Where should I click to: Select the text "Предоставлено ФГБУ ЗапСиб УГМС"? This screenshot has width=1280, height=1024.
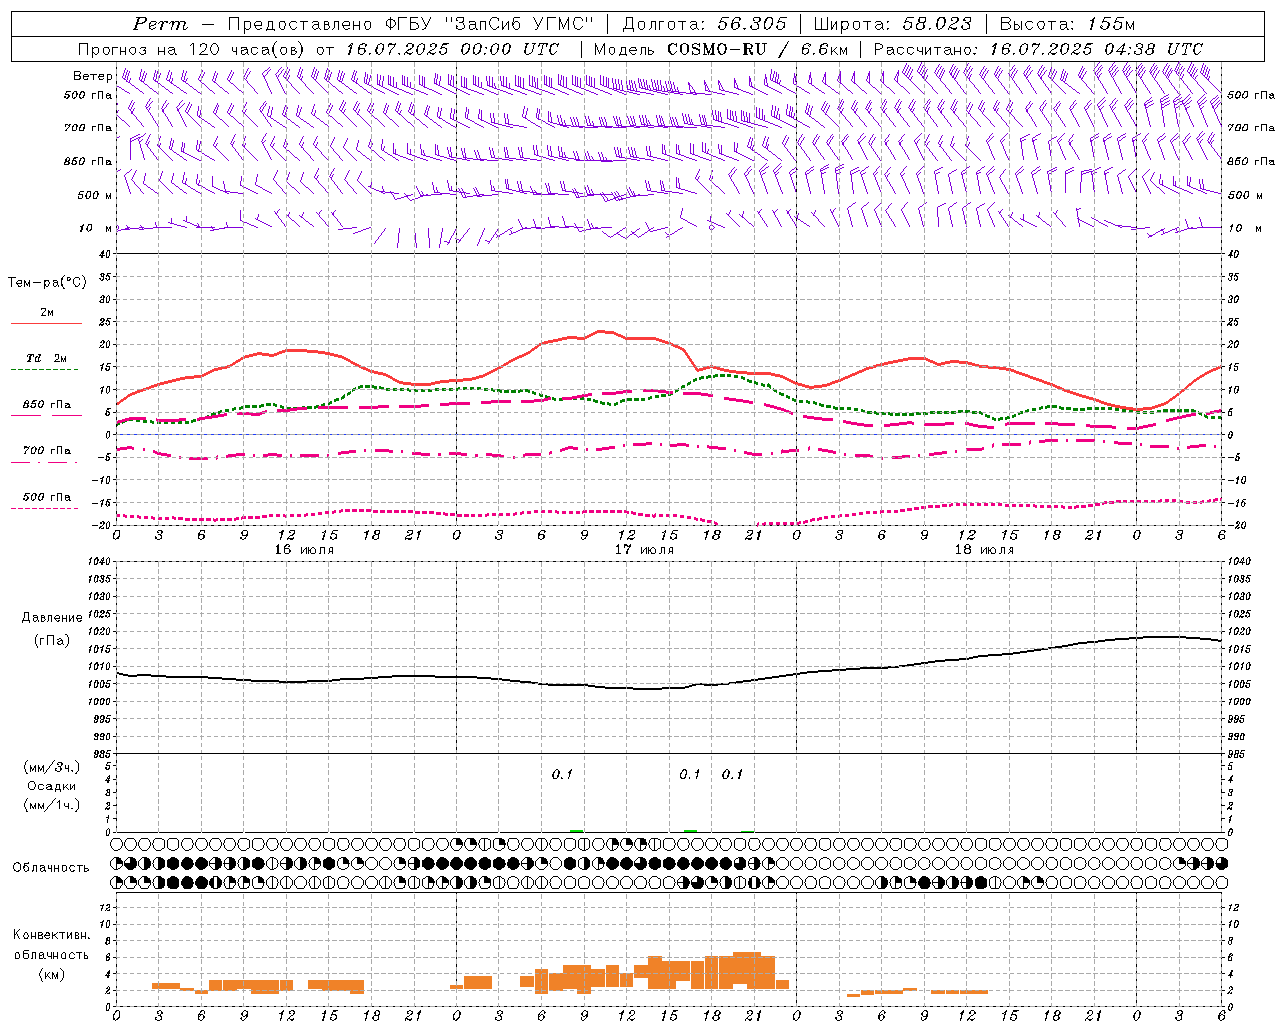point(411,24)
